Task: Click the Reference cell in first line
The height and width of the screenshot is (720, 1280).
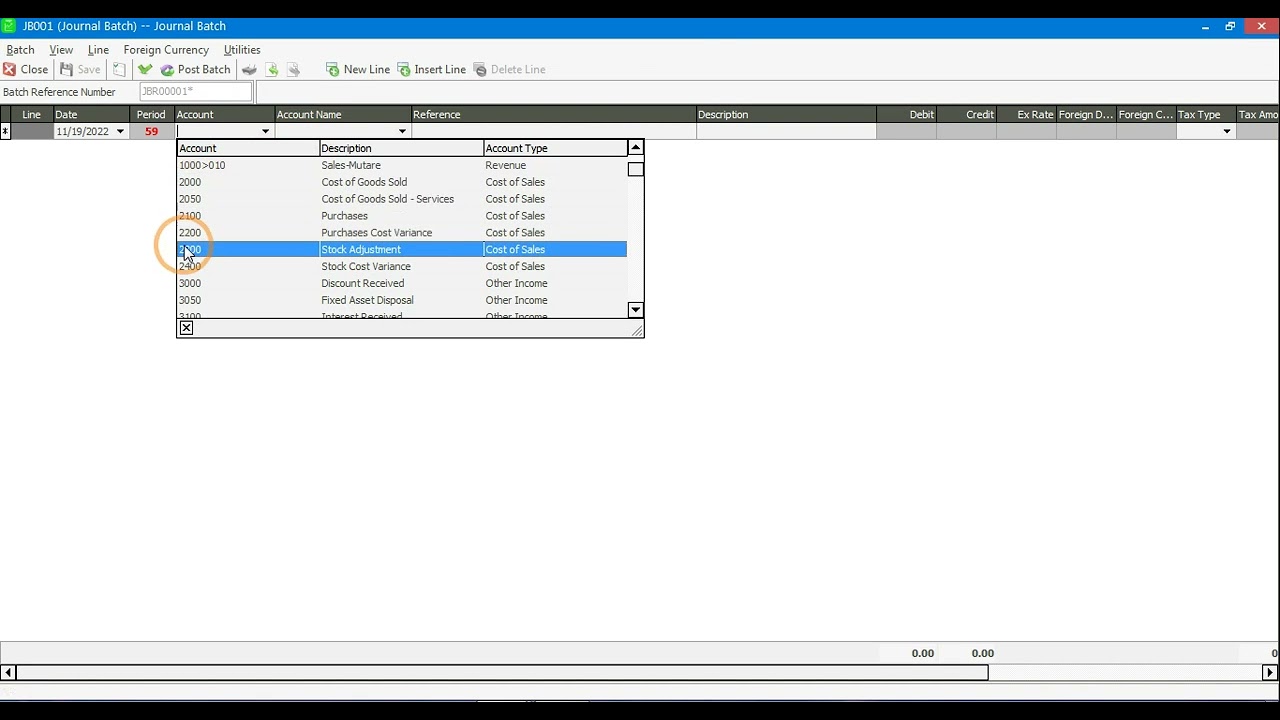Action: pos(554,132)
